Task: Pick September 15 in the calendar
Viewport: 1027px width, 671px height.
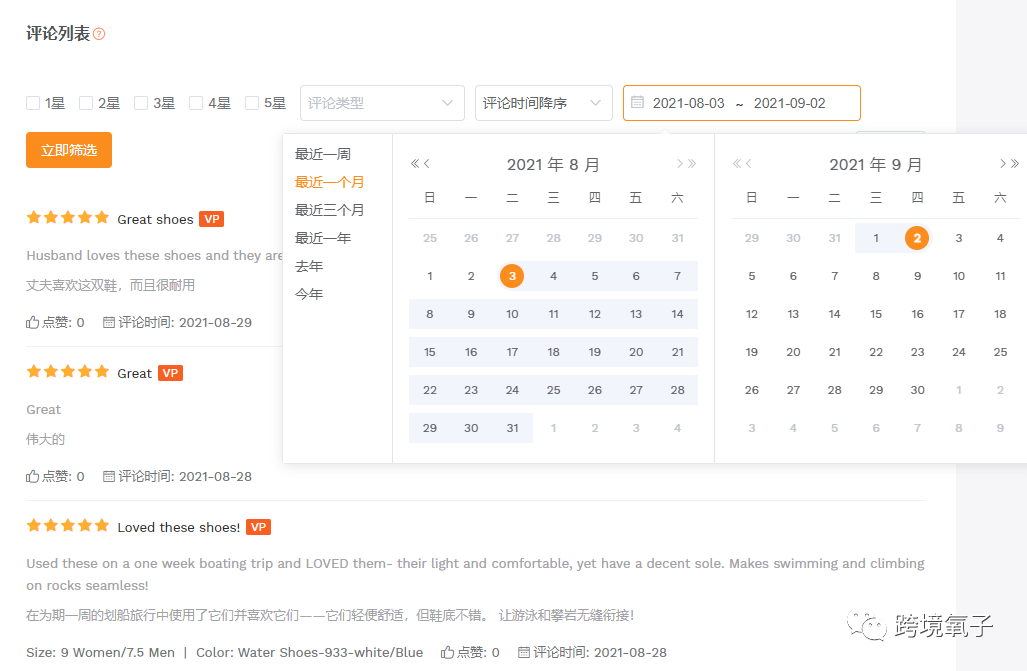Action: point(876,314)
